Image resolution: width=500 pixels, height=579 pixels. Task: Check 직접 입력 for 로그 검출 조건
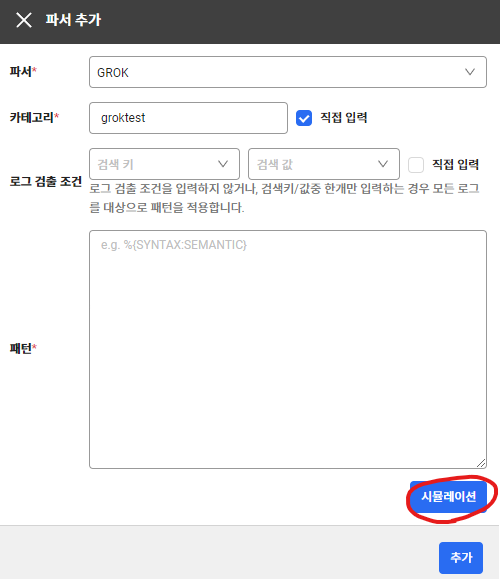coord(416,165)
